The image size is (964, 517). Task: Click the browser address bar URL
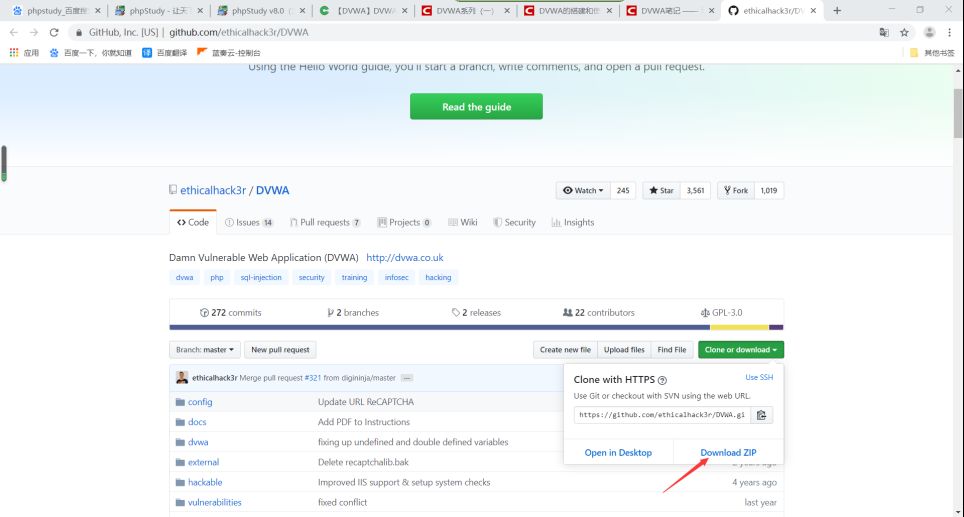click(239, 33)
